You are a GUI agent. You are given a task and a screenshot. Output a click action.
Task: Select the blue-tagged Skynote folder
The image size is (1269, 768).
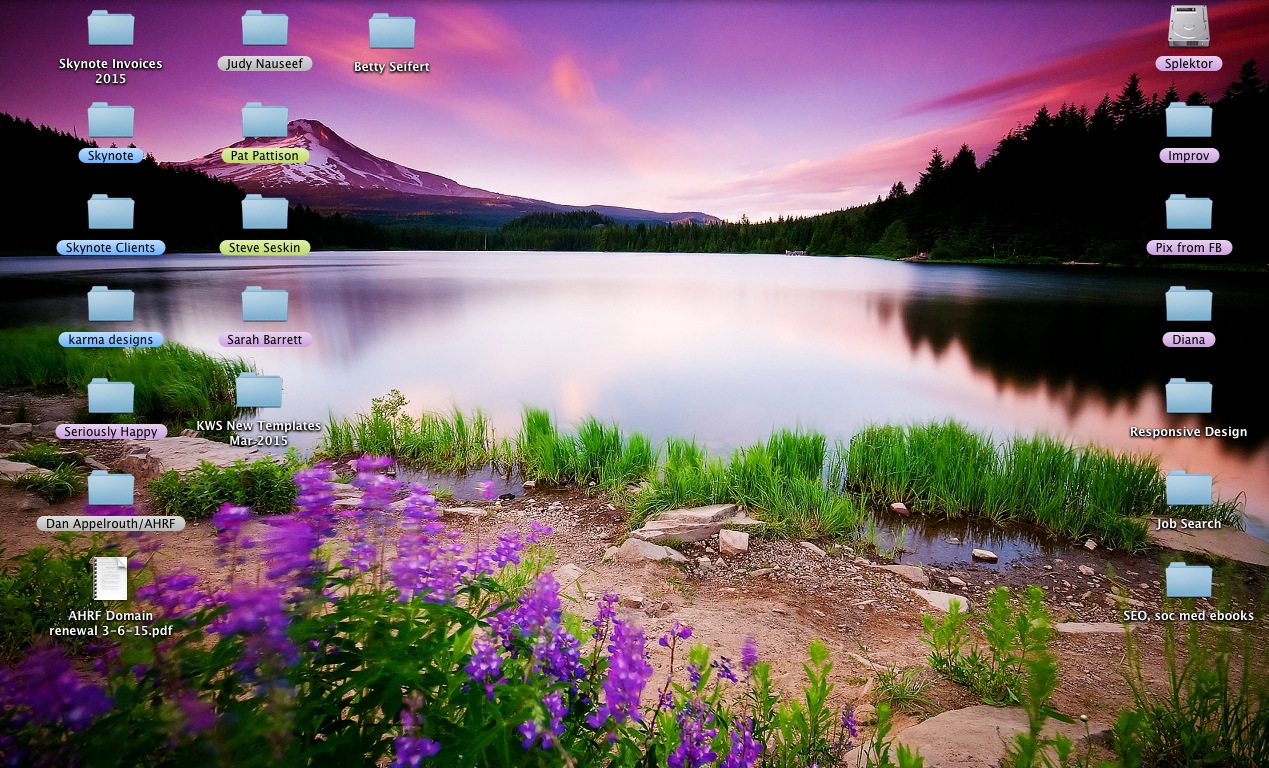point(110,121)
